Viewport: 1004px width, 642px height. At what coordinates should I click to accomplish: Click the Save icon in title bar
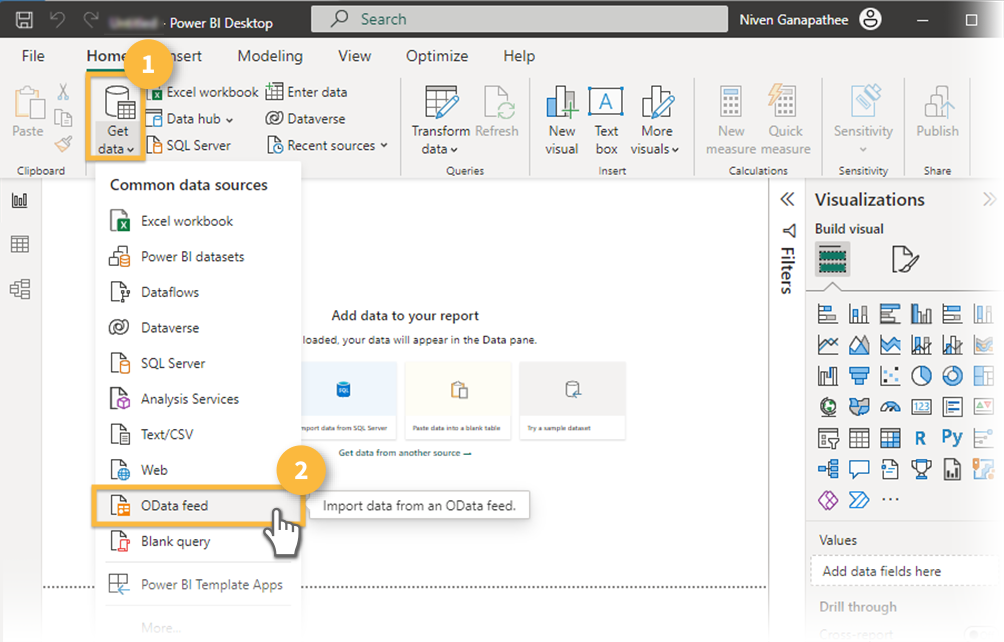point(24,20)
